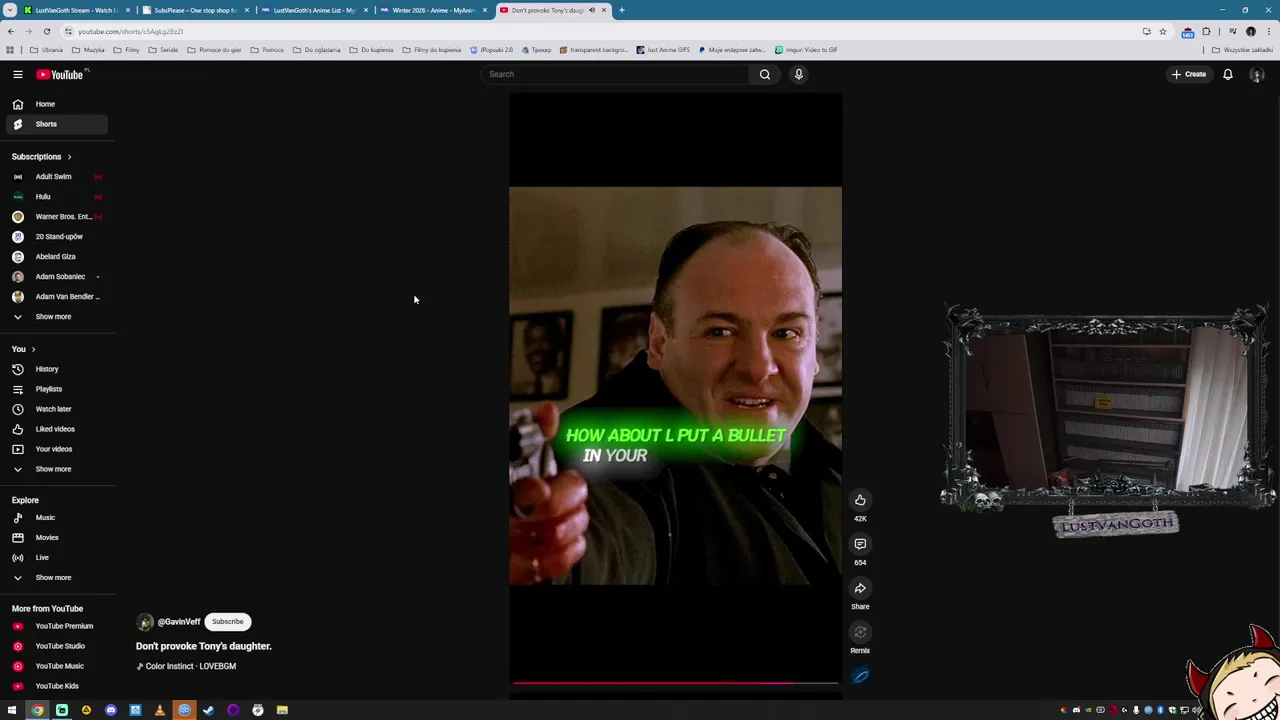Show more under You section
This screenshot has width=1280, height=720.
point(54,469)
